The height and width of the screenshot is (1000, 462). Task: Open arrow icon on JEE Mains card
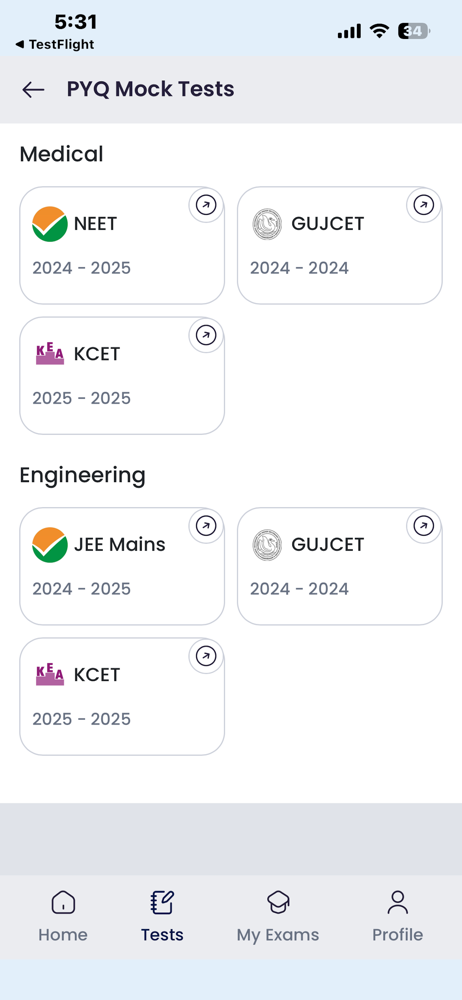206,526
